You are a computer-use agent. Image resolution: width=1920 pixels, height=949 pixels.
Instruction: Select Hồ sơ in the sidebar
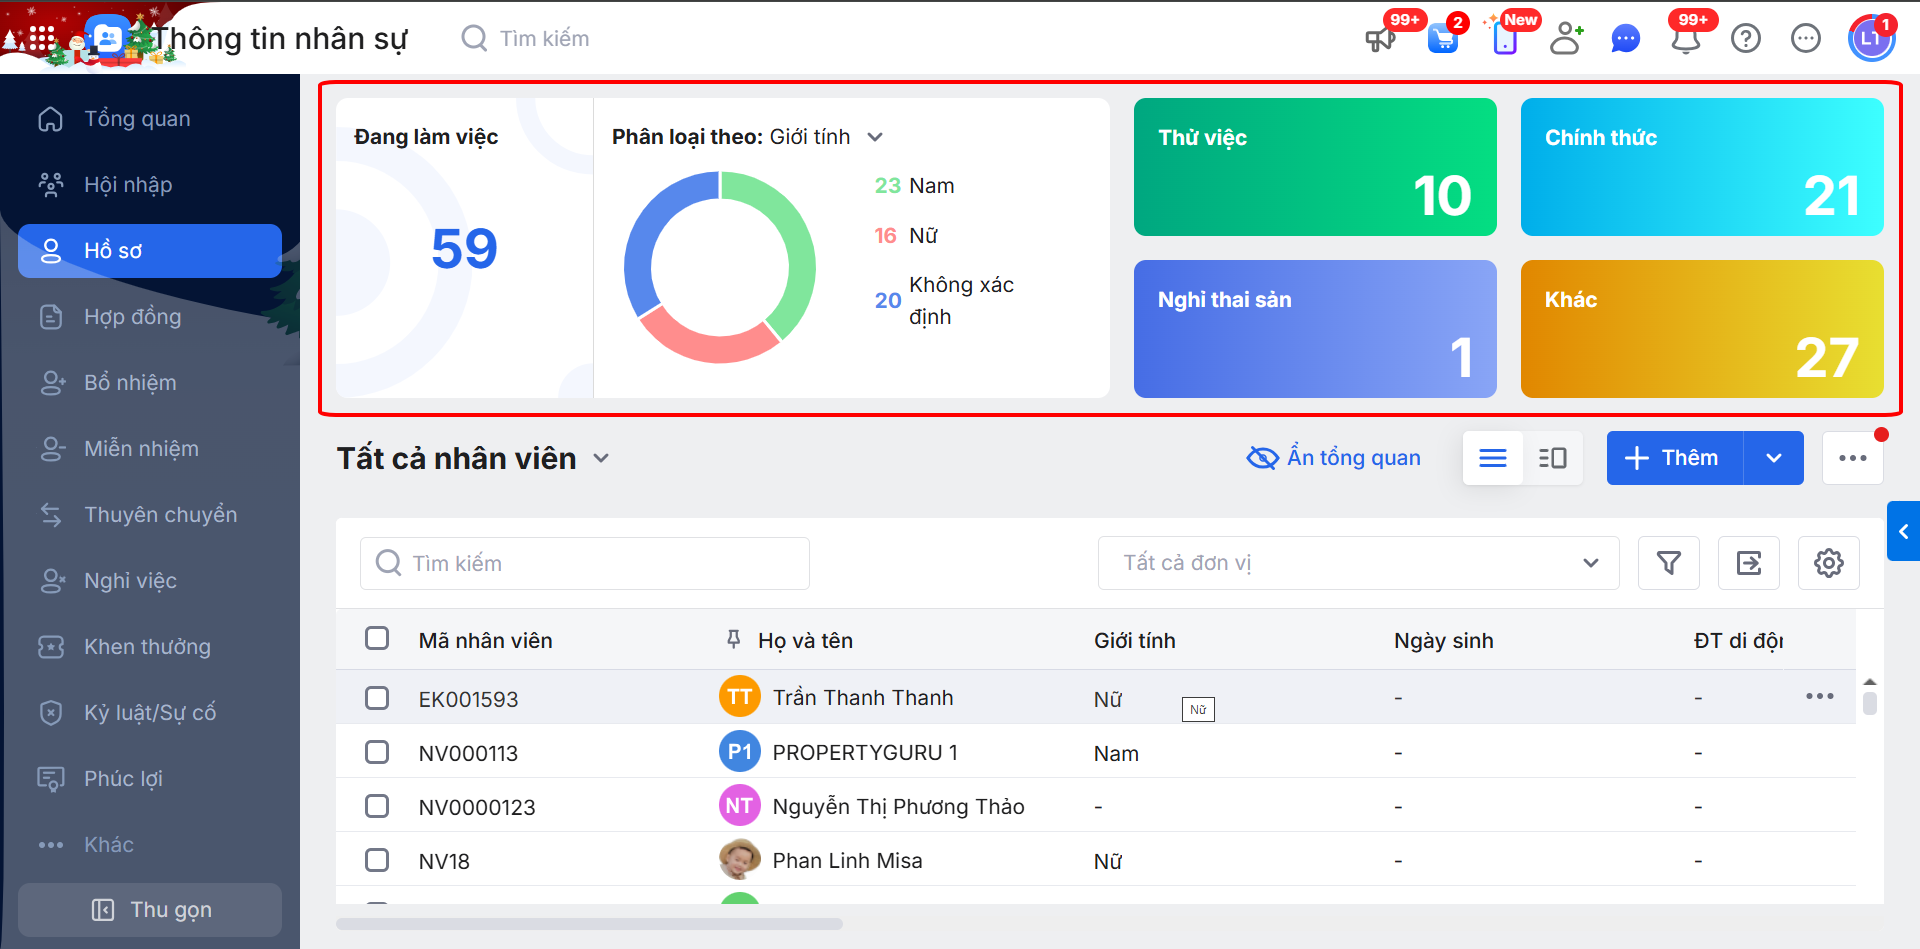pyautogui.click(x=150, y=251)
